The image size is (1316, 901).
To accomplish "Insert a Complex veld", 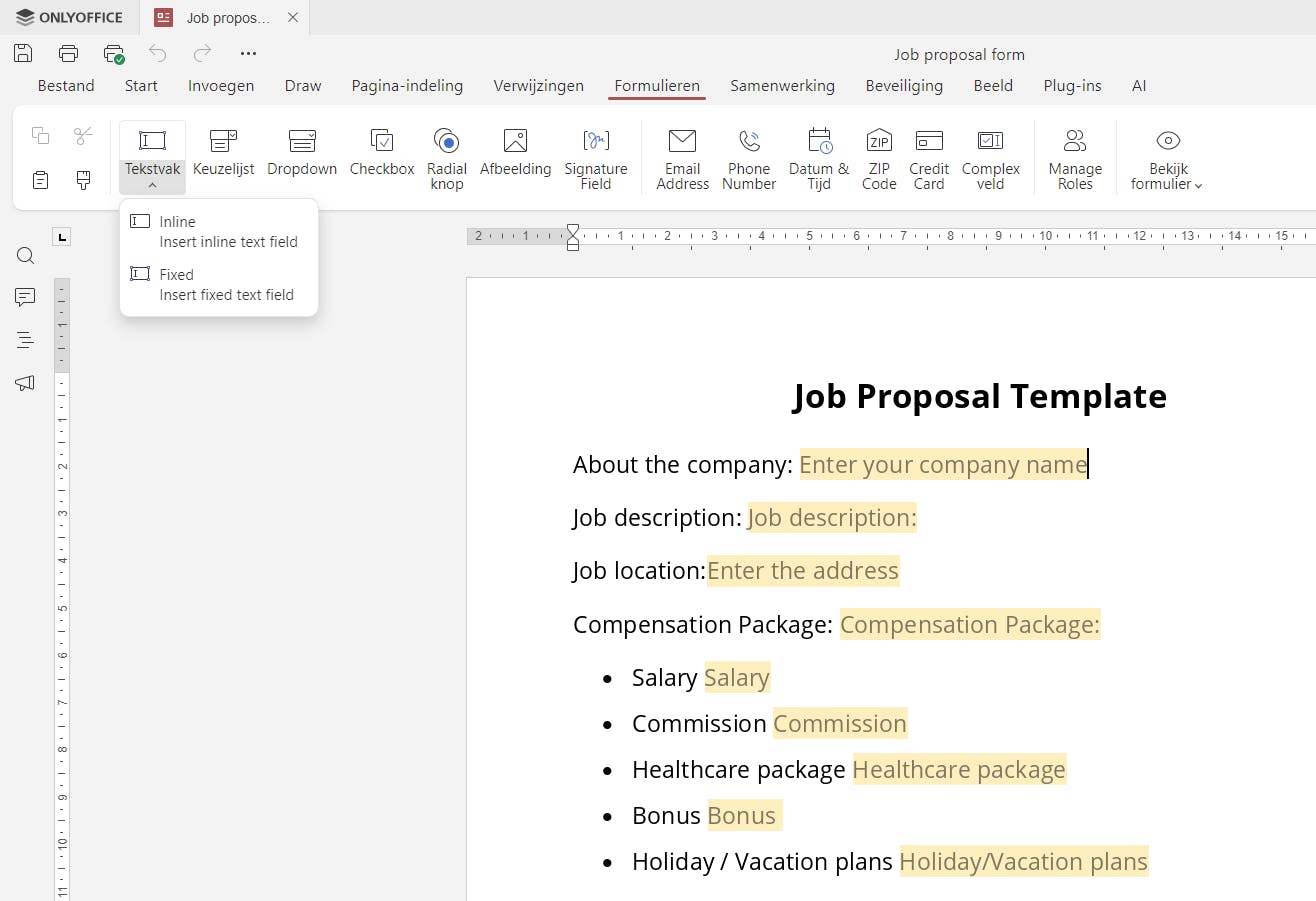I will 990,157.
